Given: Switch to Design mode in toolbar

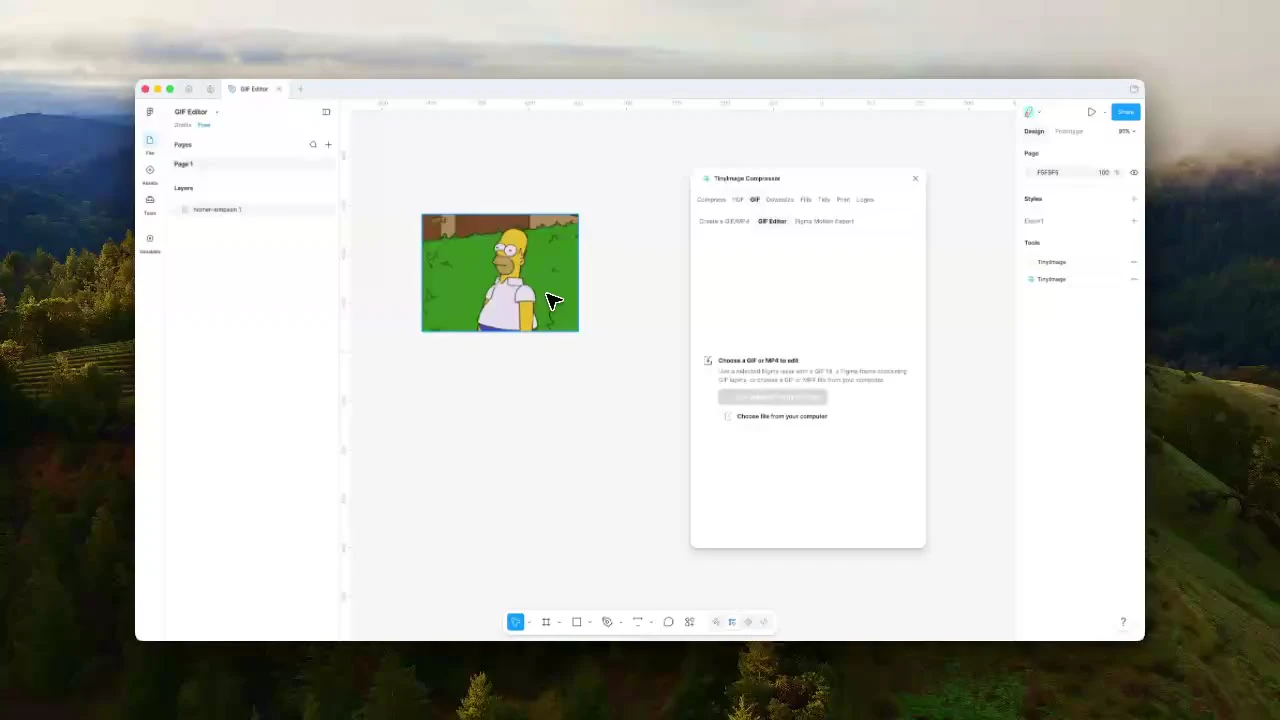Looking at the screenshot, I should click(x=732, y=622).
